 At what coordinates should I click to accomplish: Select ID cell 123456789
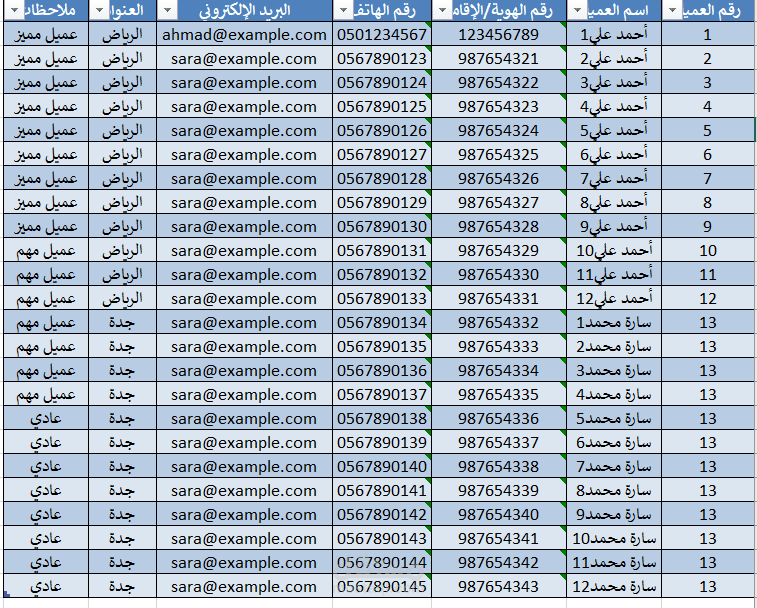499,35
